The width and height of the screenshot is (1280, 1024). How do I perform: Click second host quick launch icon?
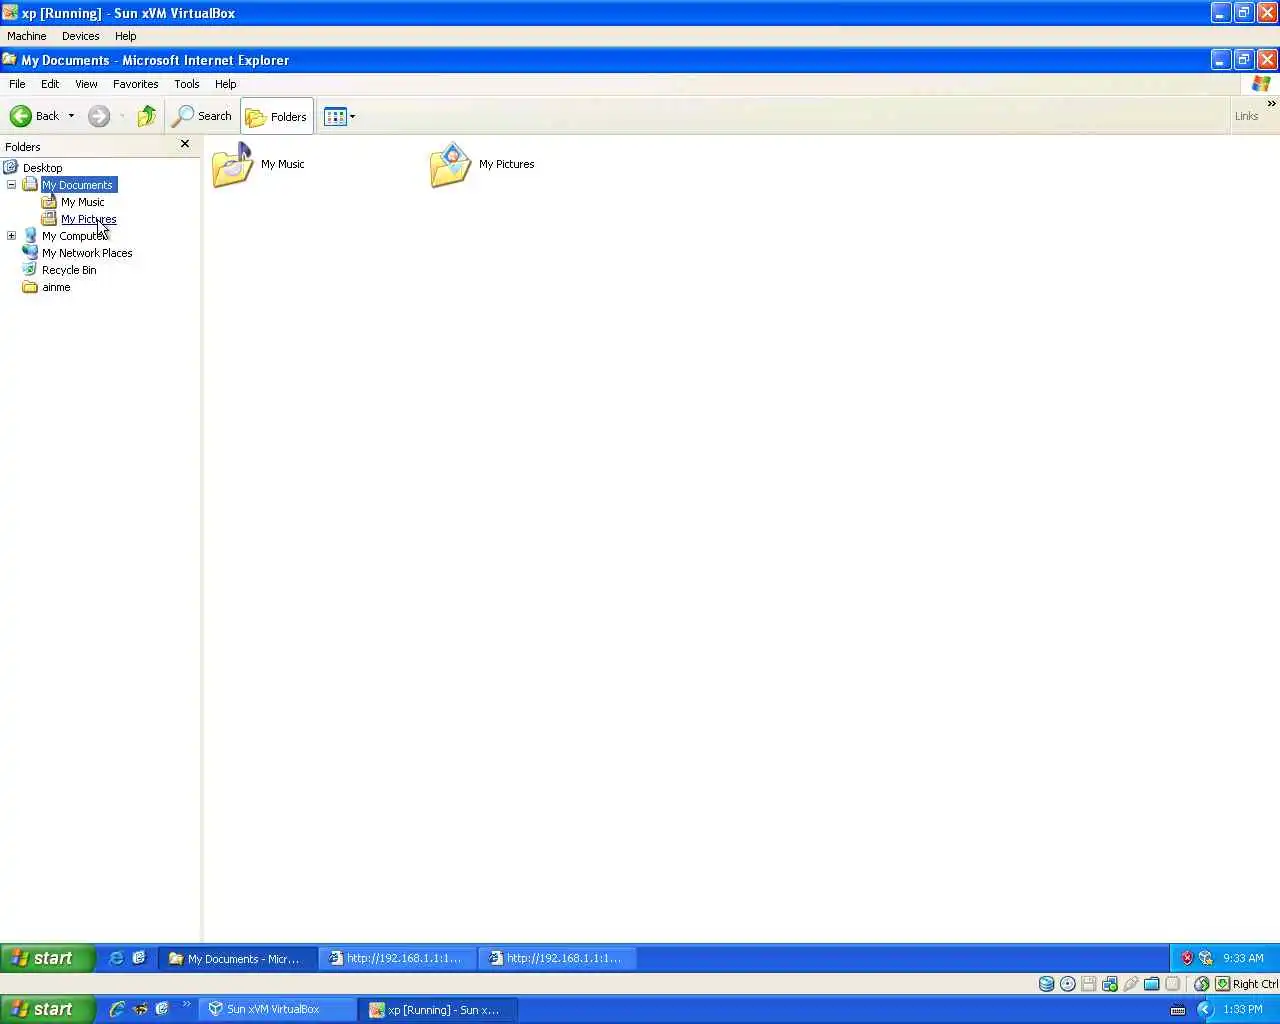(141, 1009)
